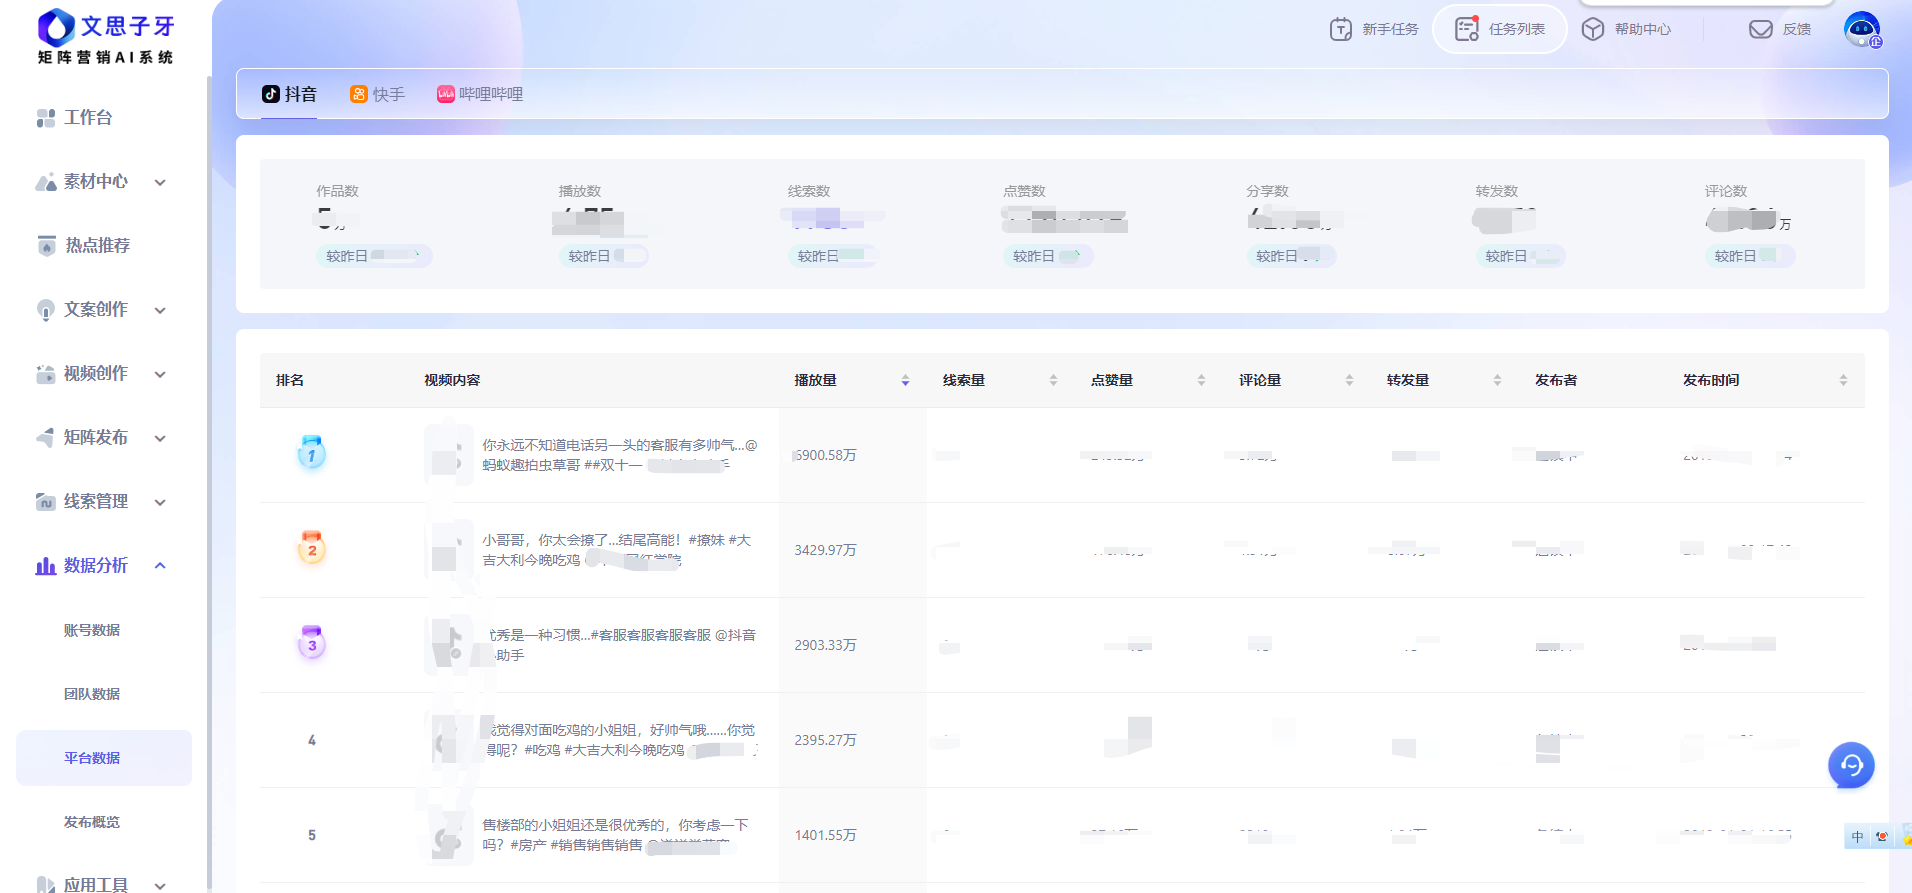1912x893 pixels.
Task: Select 平台数据 submenu item
Action: (104, 758)
